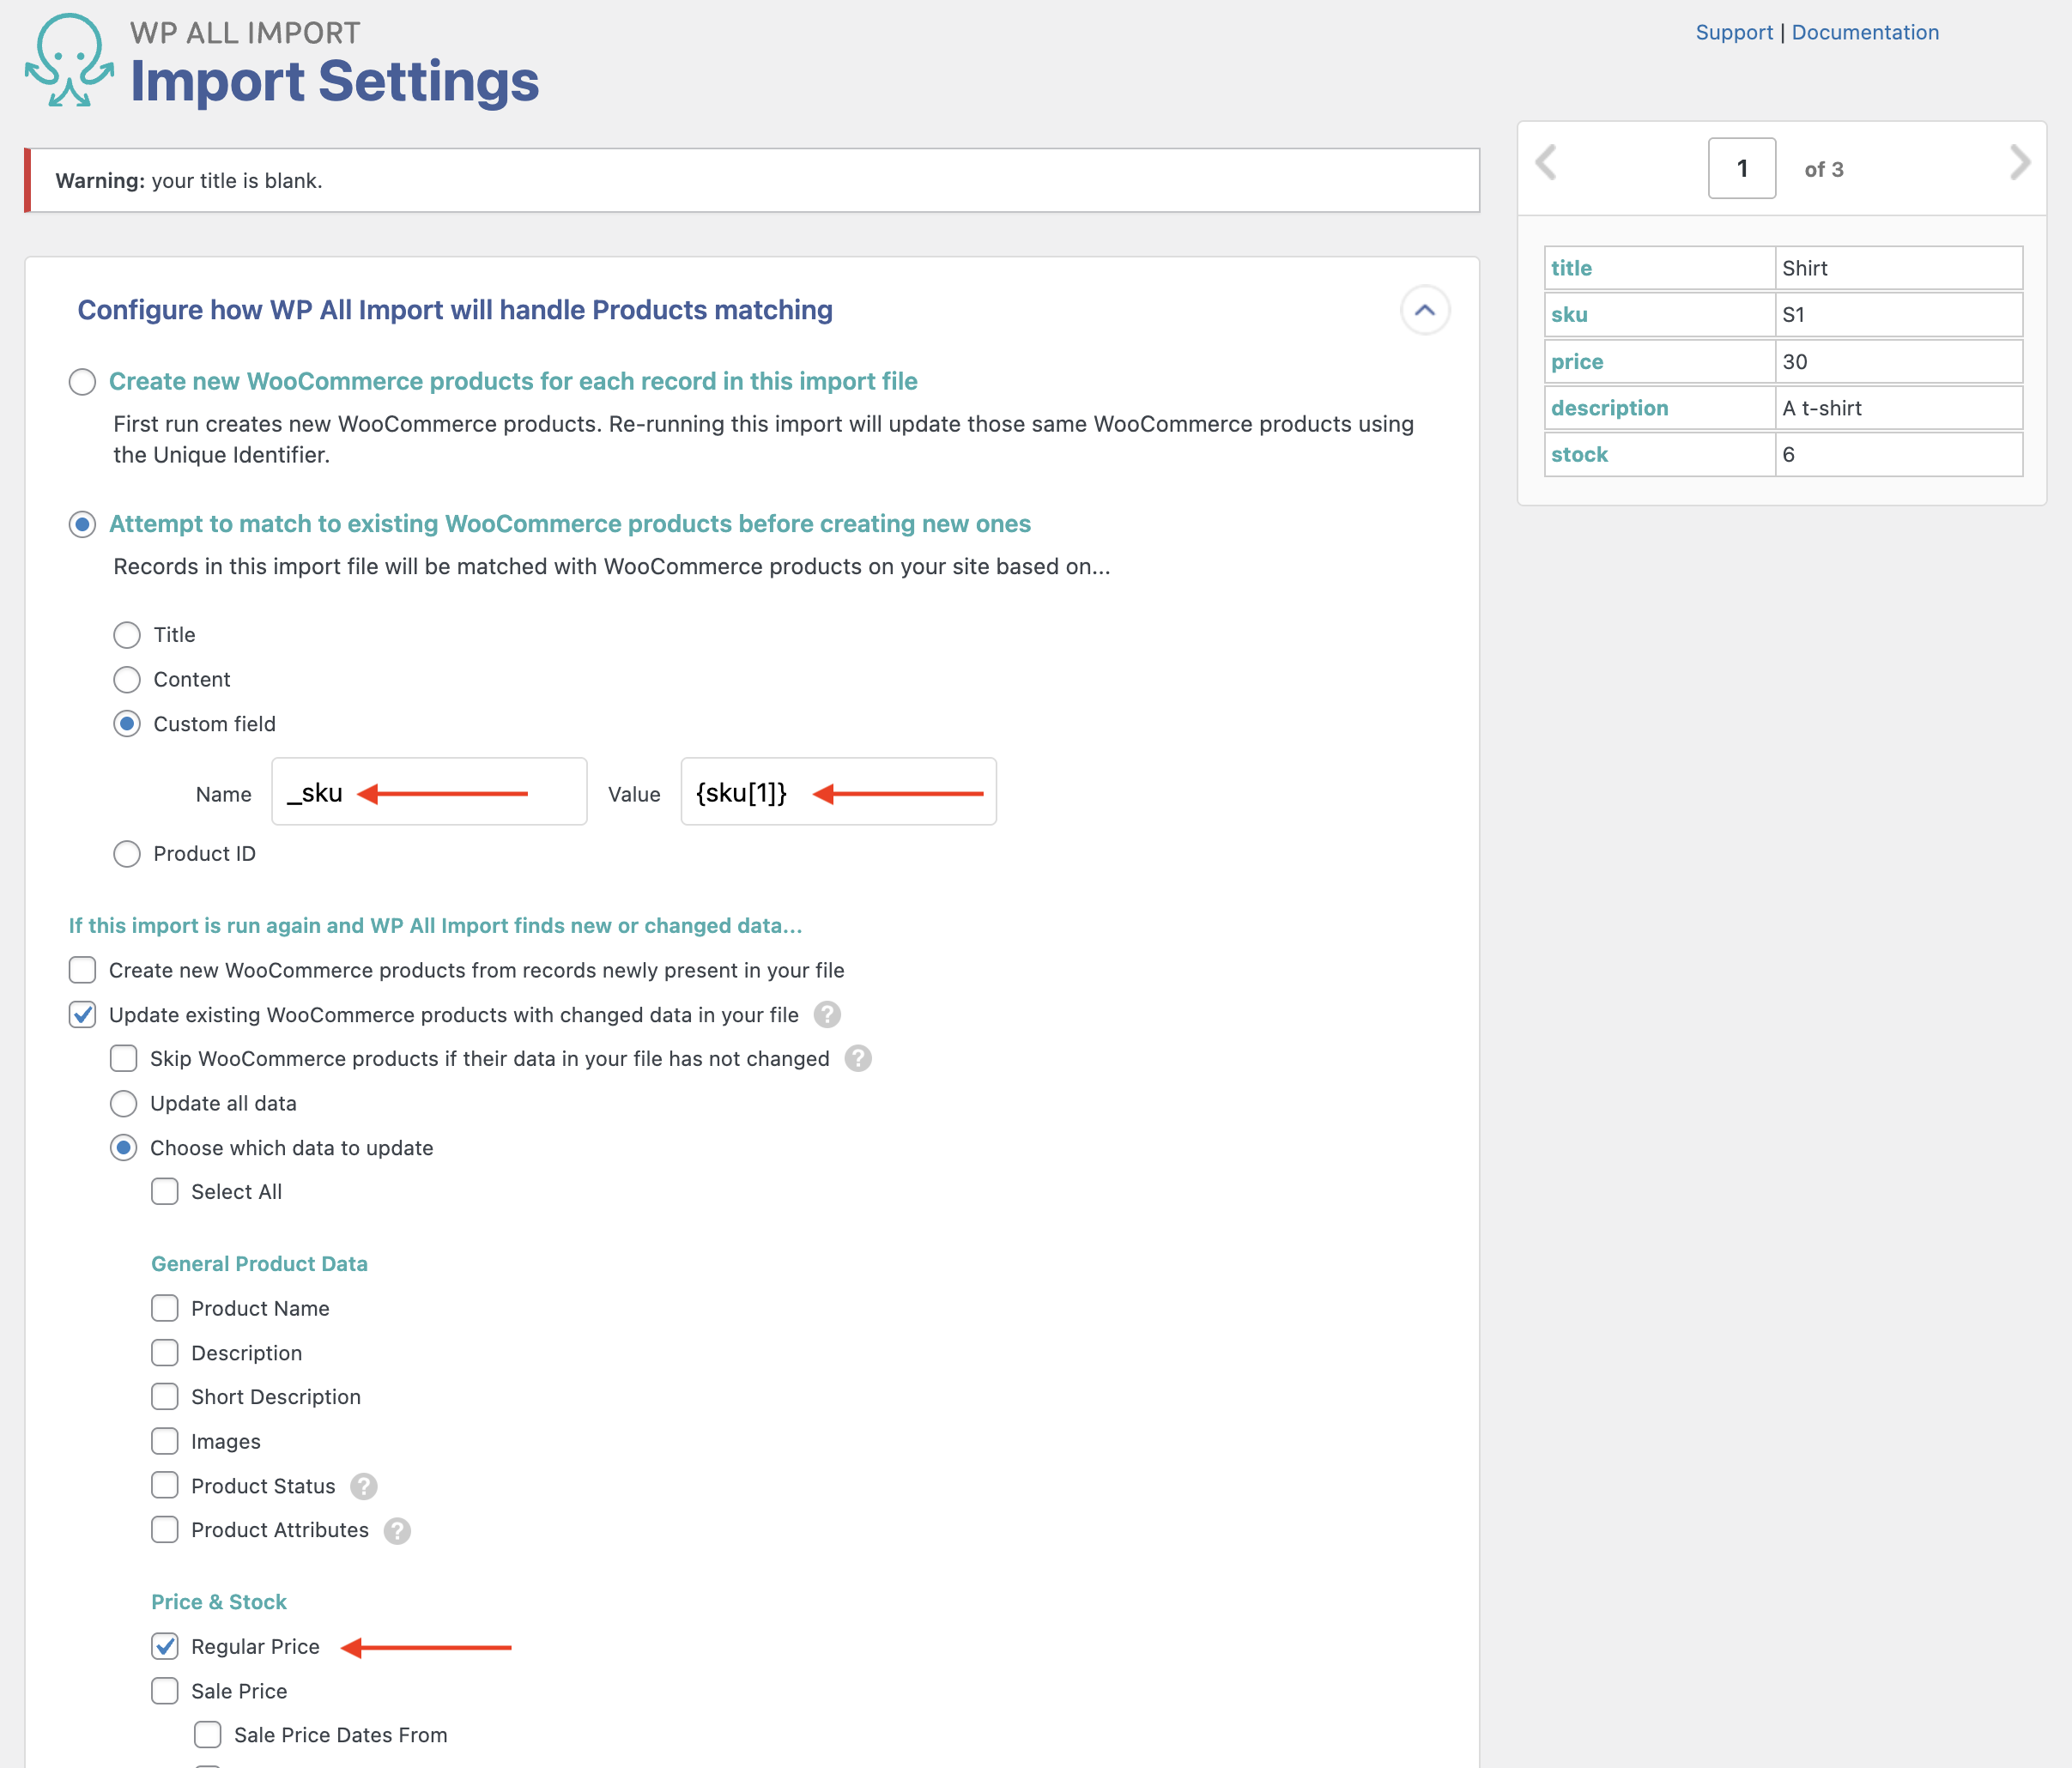This screenshot has width=2072, height=1768.
Task: Check the Images update option
Action: [x=165, y=1442]
